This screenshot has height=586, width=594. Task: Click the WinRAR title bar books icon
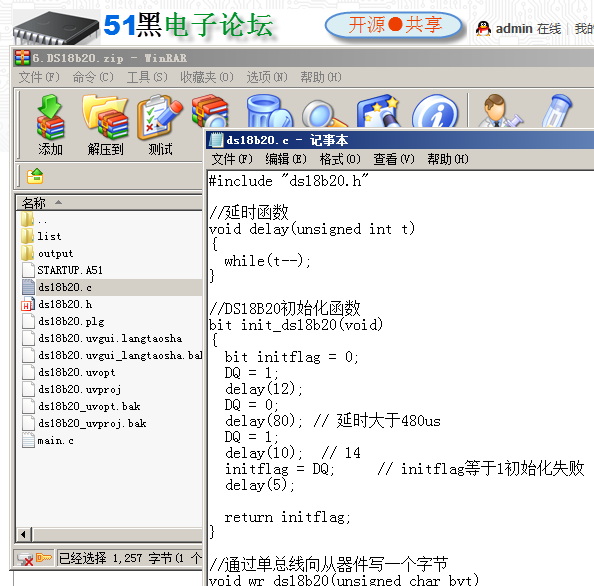pyautogui.click(x=22, y=58)
